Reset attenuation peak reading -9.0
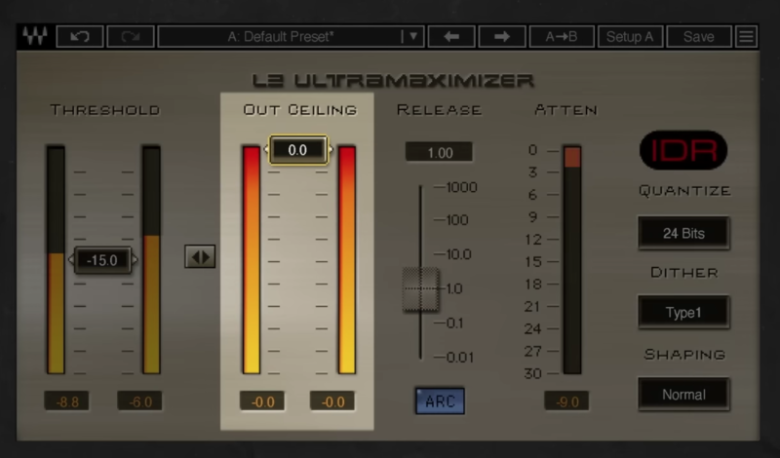The image size is (780, 458). pos(567,401)
